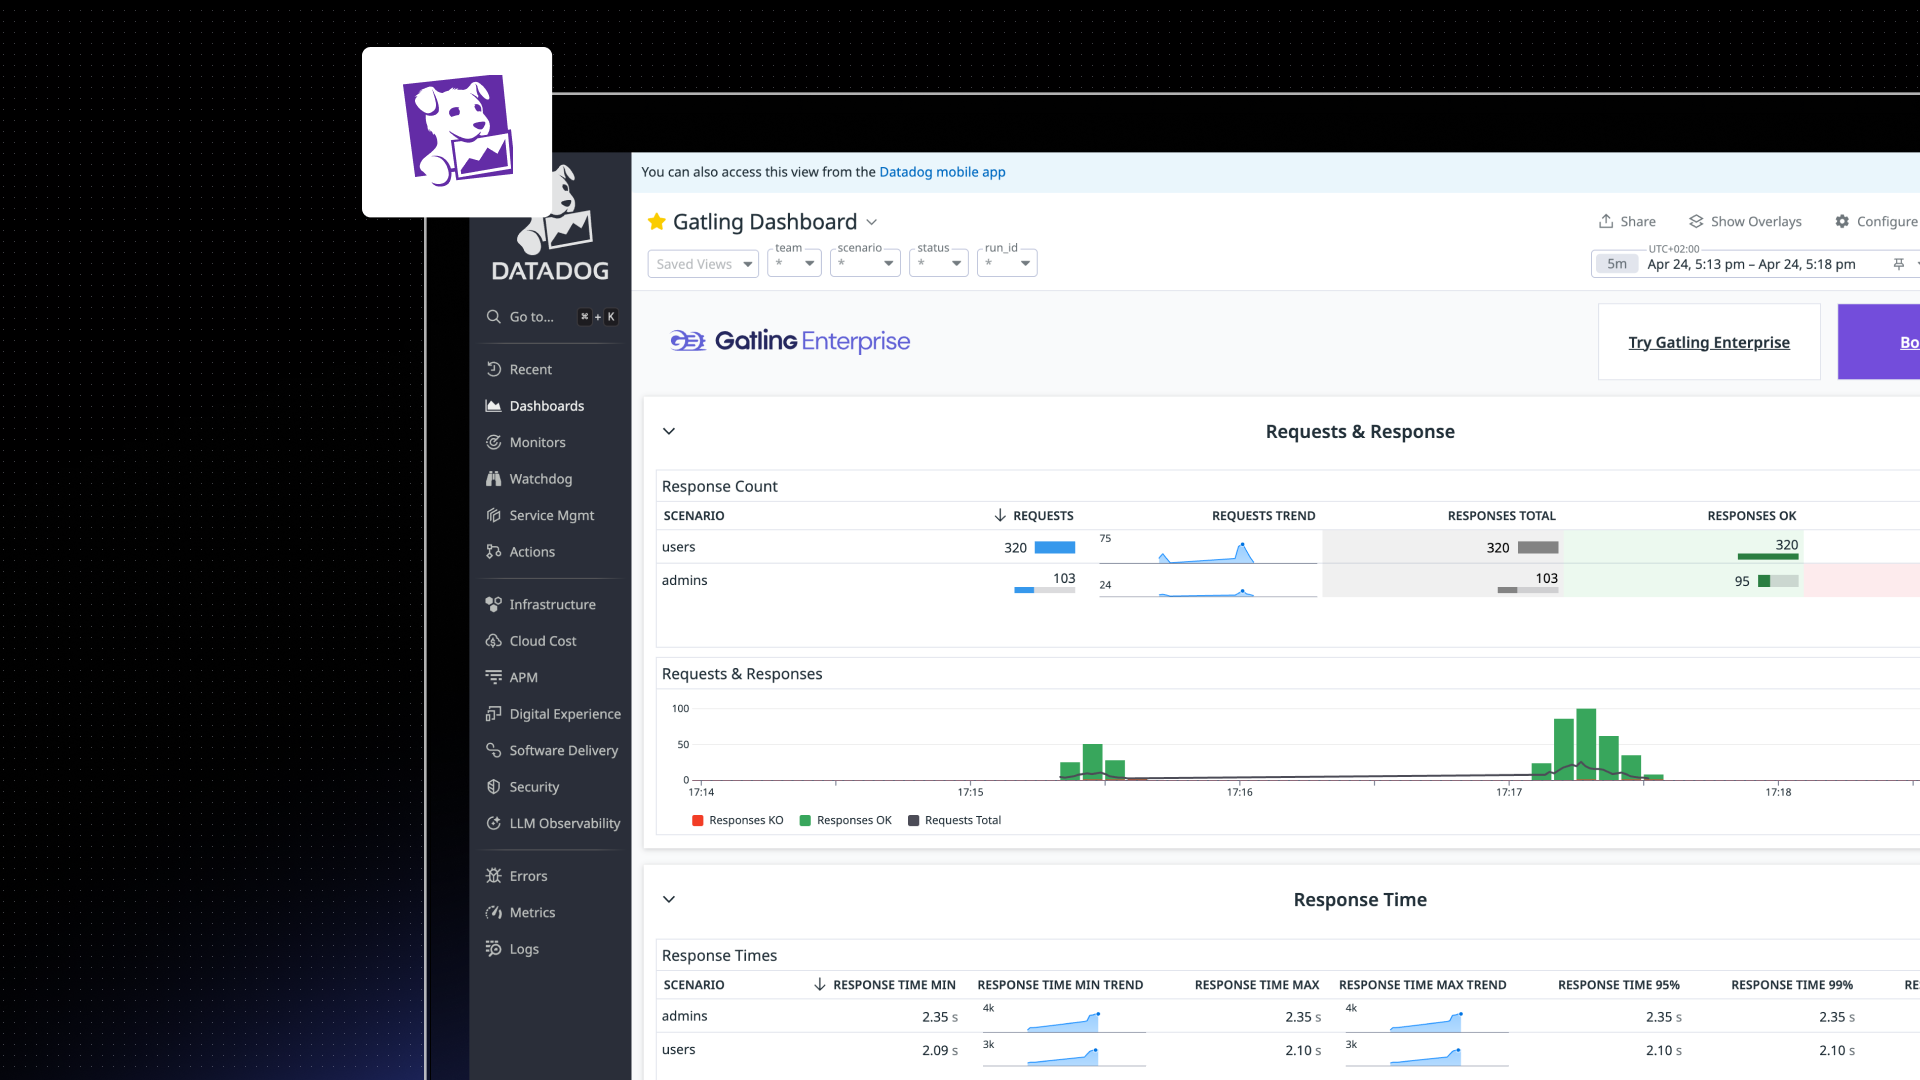
Task: Open the scenario filter dropdown
Action: point(865,264)
